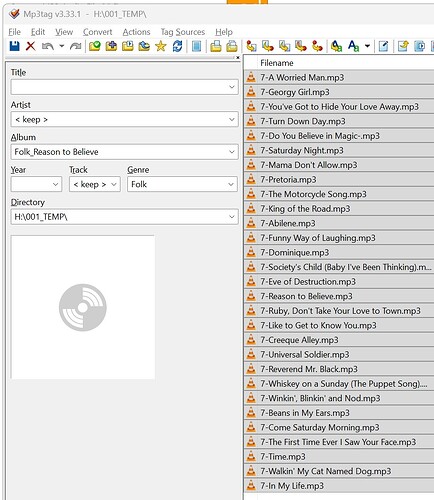This screenshot has height=500, width=434.
Task: Click the Filename - Tag converter icon
Action: coord(268,46)
